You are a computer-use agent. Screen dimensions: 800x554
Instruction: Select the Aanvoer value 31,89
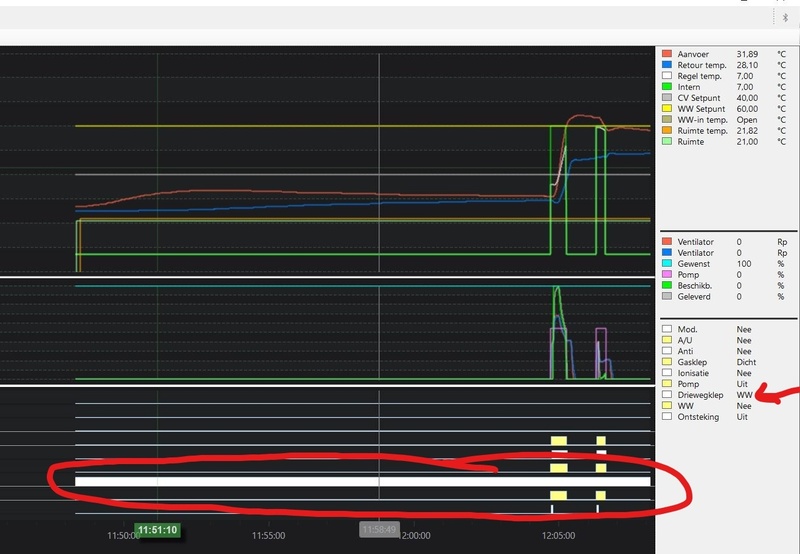click(747, 54)
